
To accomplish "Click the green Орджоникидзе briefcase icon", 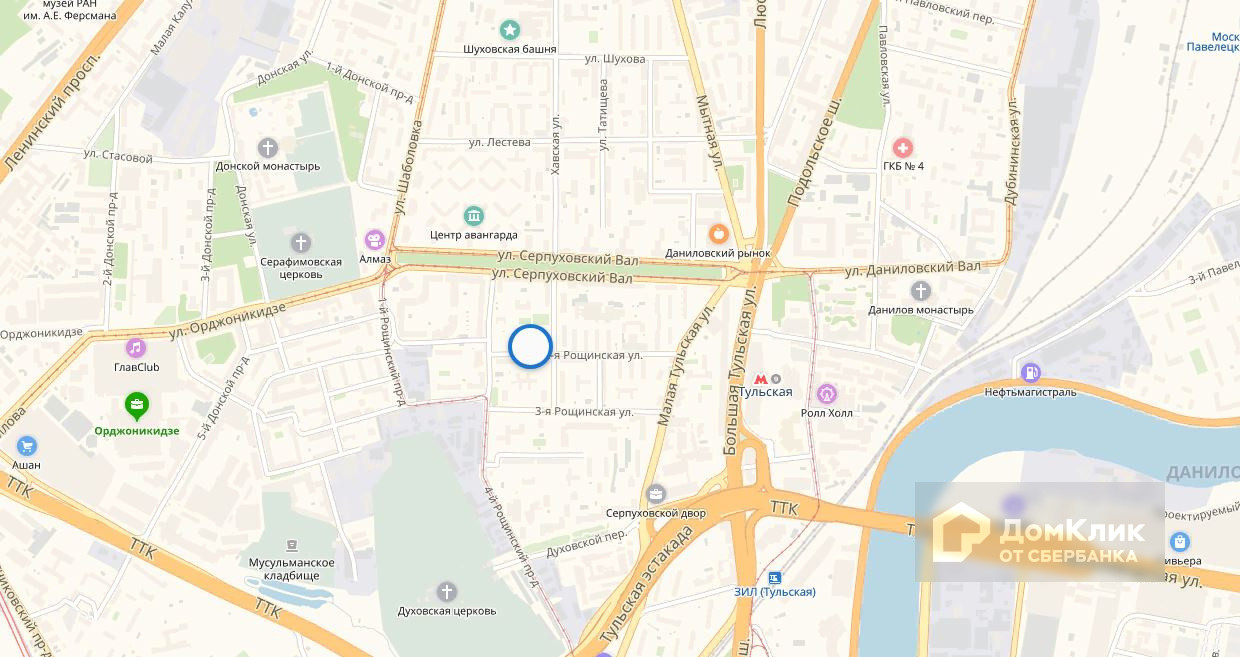I will pyautogui.click(x=137, y=405).
